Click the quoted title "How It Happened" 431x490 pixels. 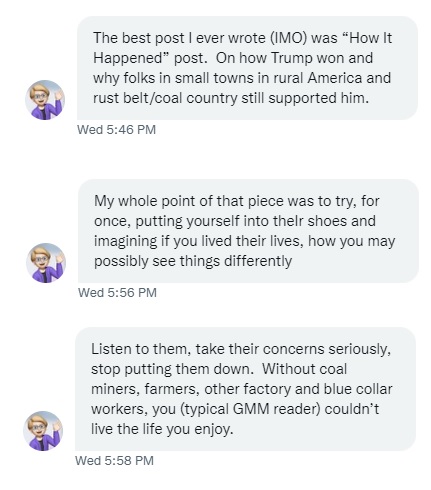tap(243, 48)
